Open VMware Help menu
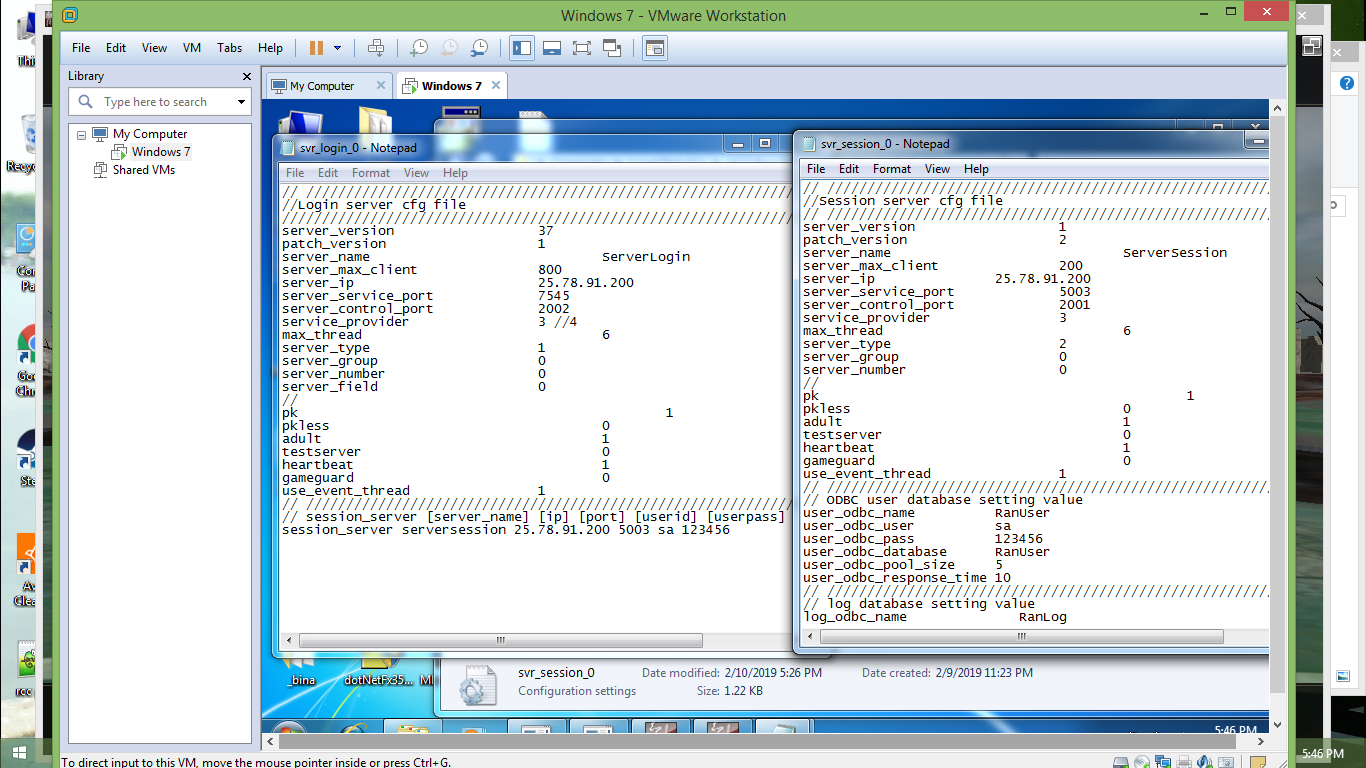The image size is (1366, 768). tap(270, 48)
